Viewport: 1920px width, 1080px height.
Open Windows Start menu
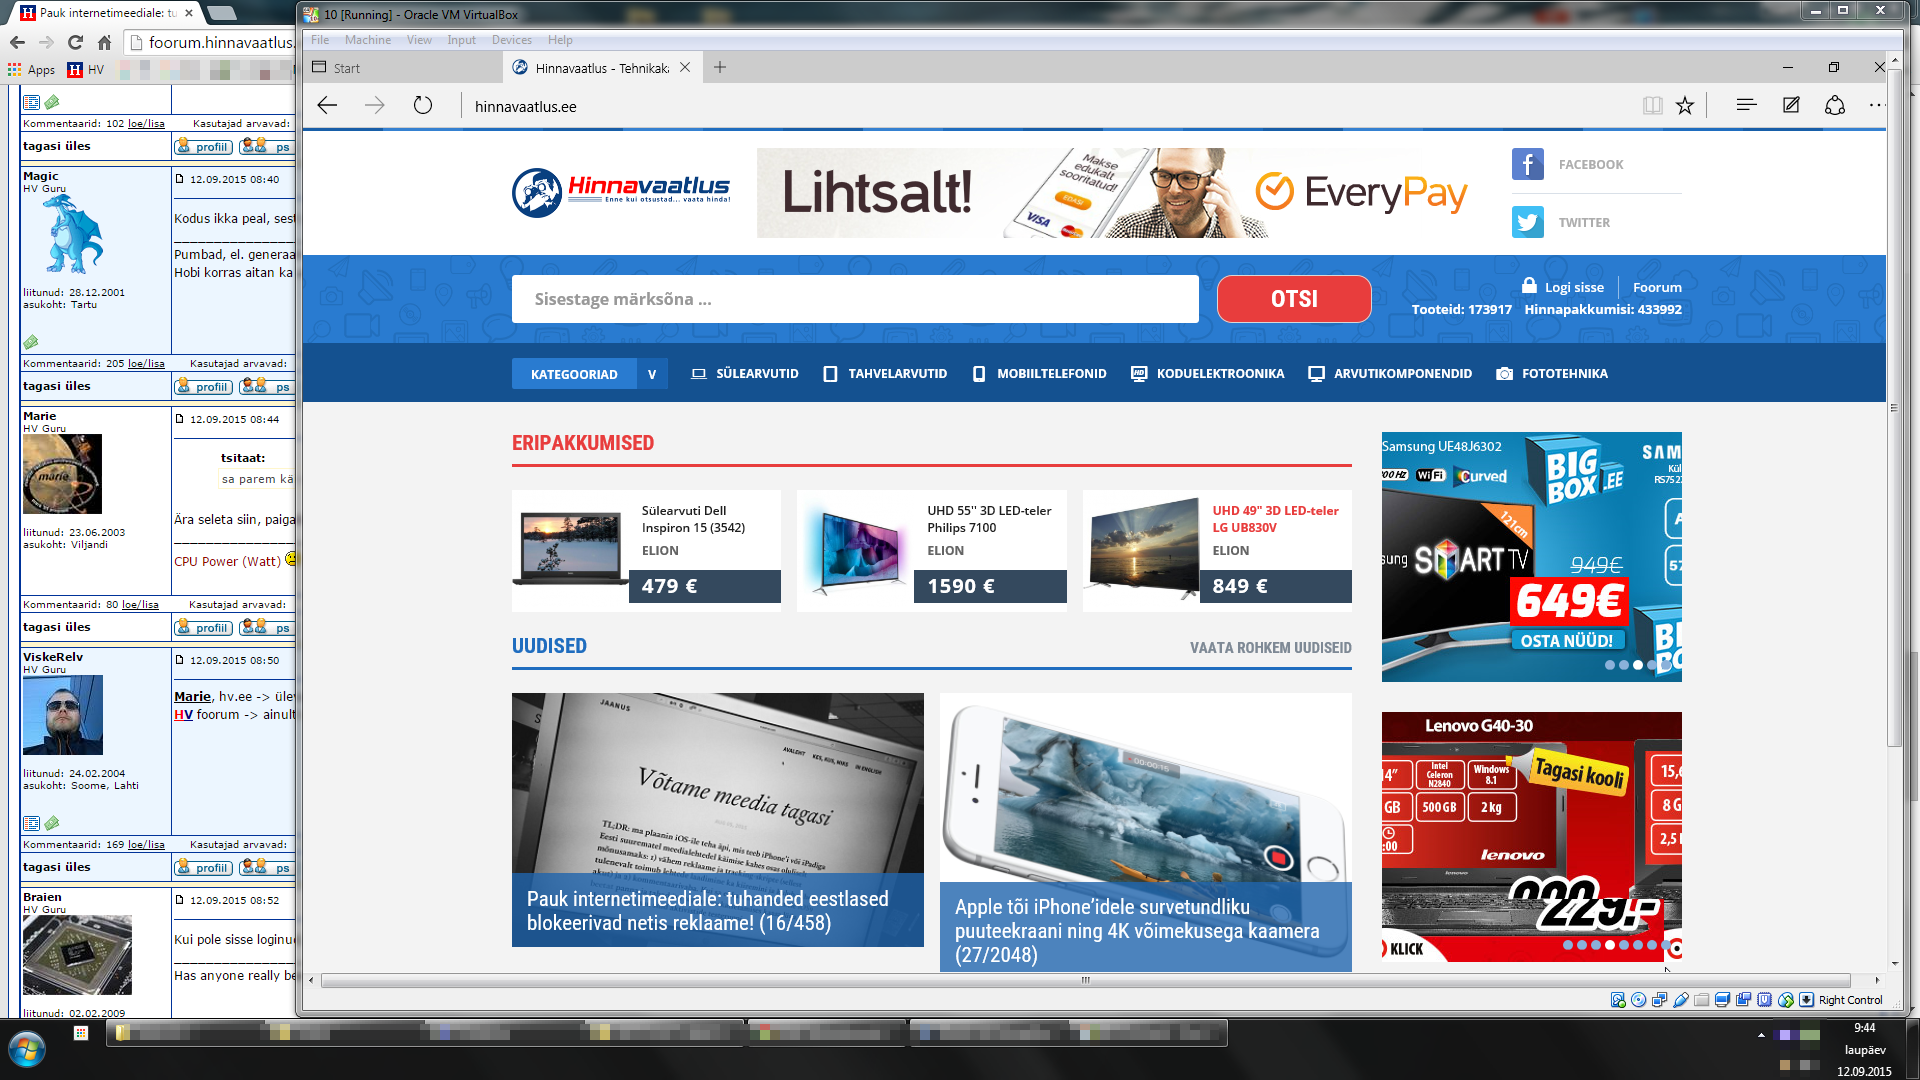point(27,1050)
